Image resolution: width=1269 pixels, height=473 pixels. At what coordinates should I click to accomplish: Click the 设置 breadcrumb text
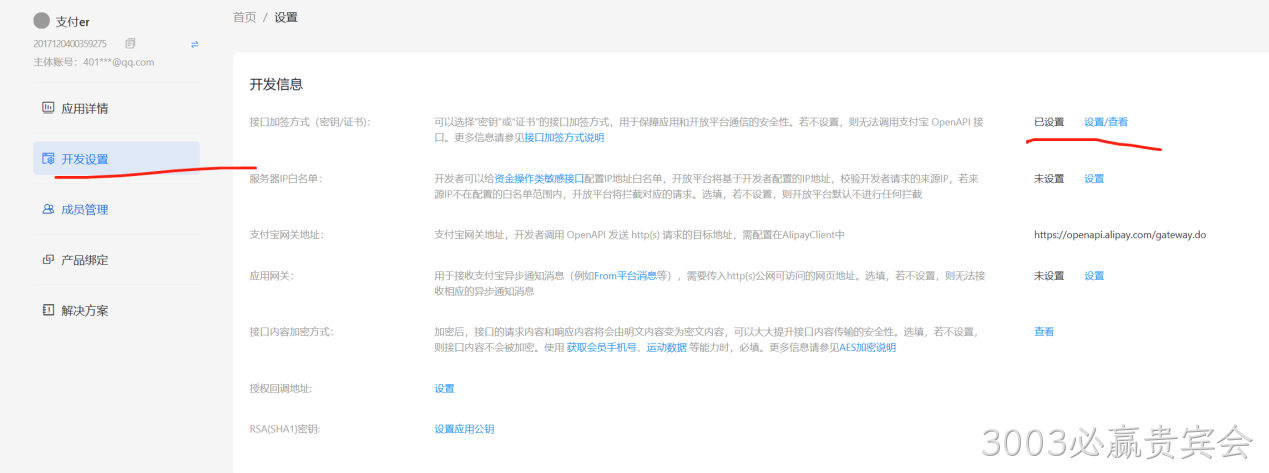click(x=286, y=17)
